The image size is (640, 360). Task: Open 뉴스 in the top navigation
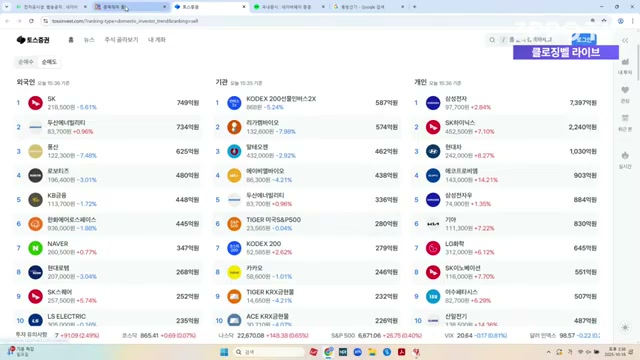89,40
